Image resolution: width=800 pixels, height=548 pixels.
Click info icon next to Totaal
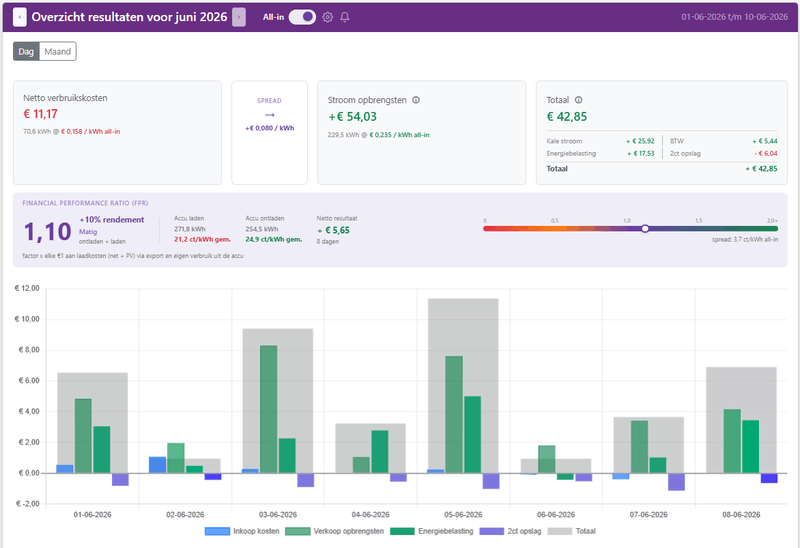(579, 100)
